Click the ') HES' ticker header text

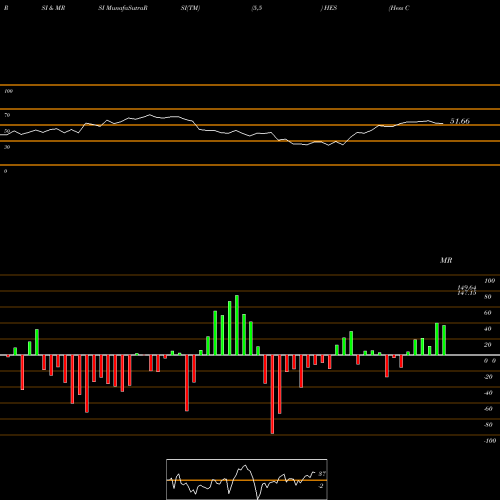click(x=329, y=8)
